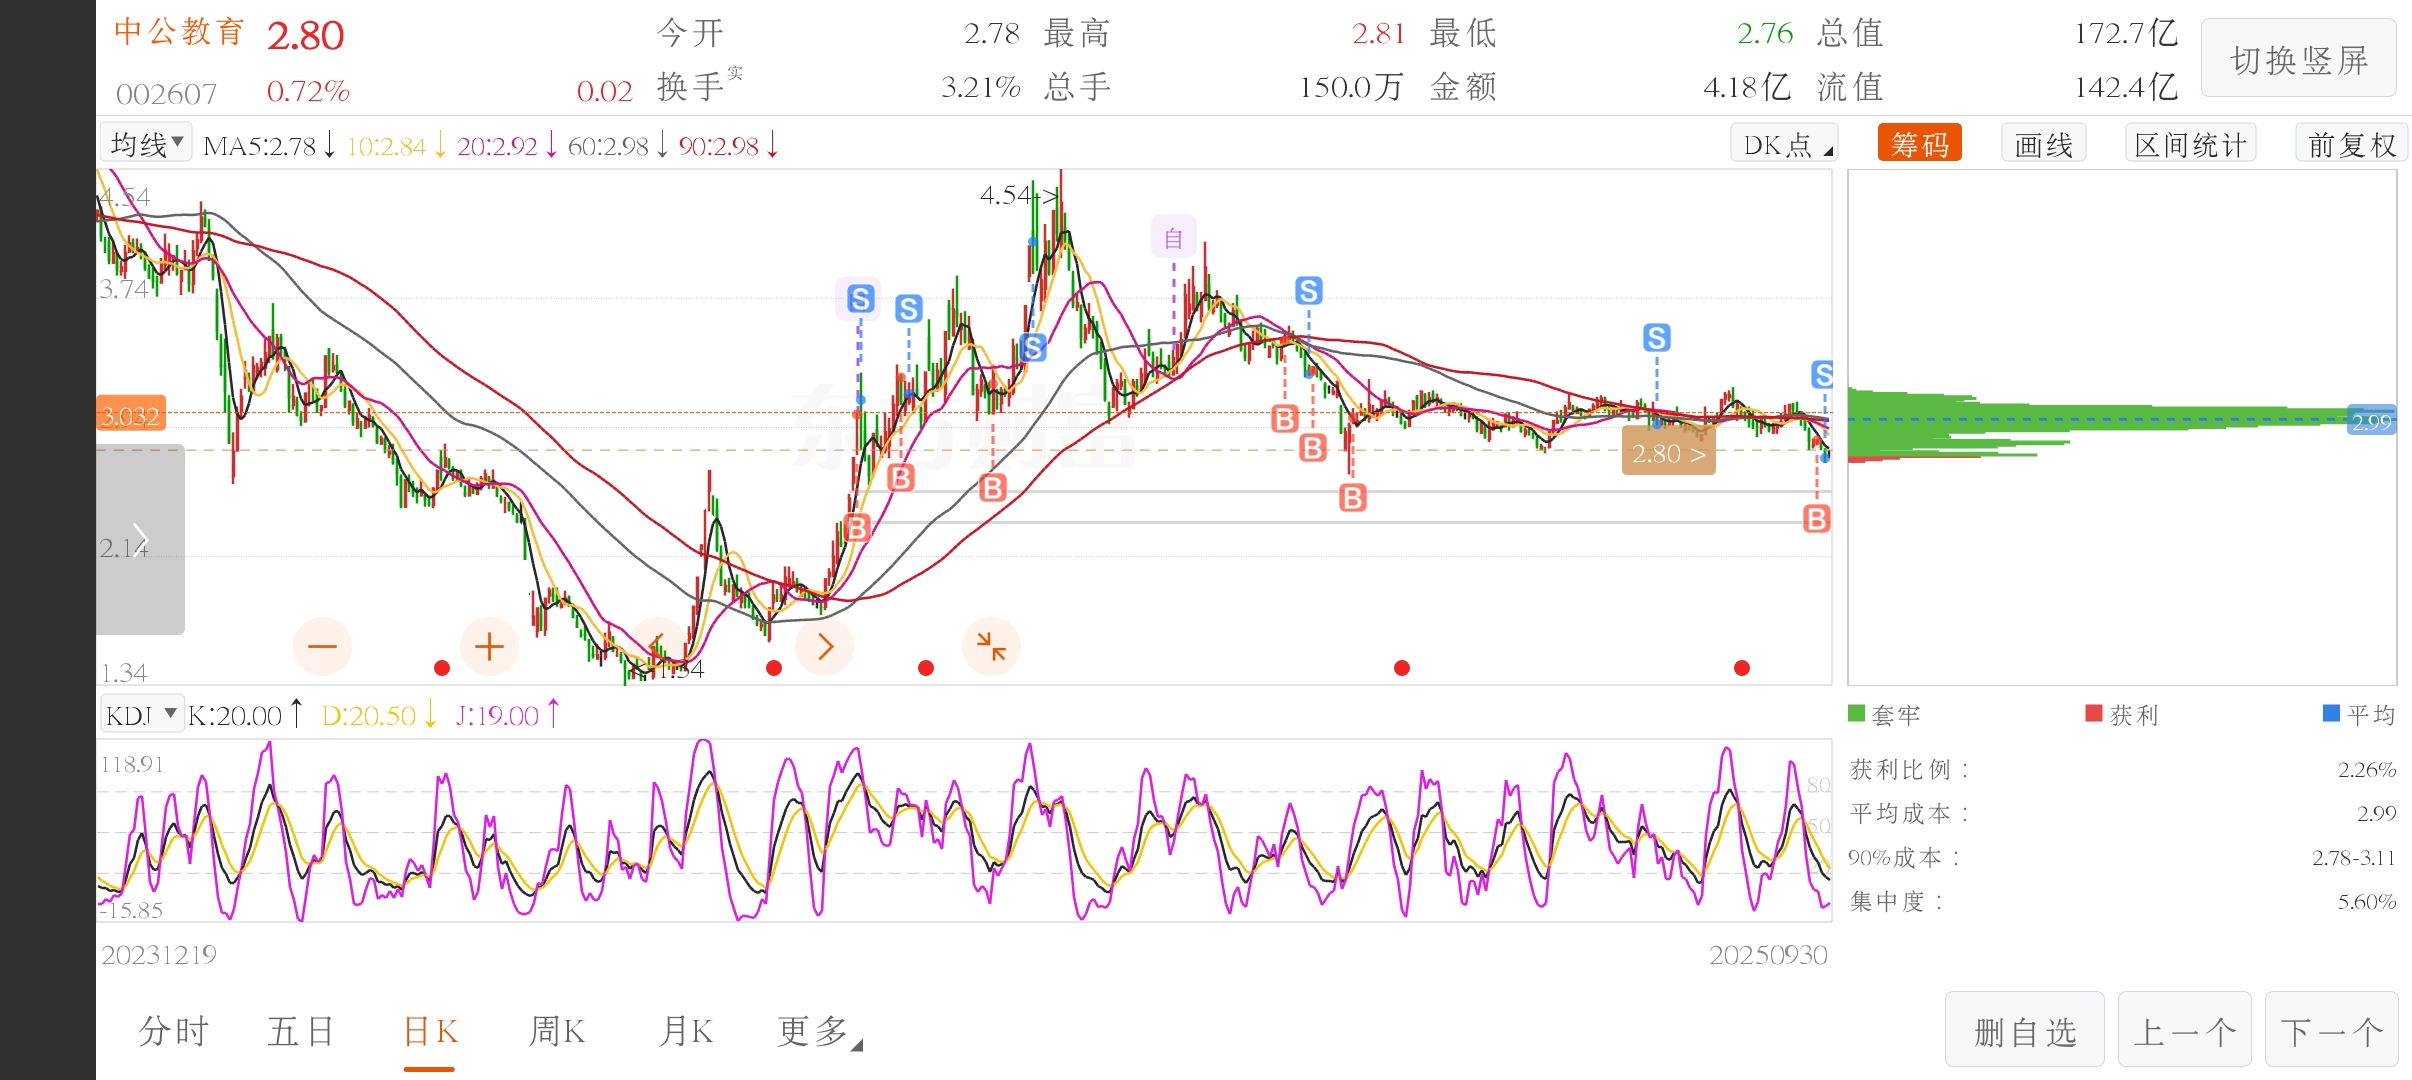
Task: Click the orange right-arrow scroll icon
Action: pos(825,647)
